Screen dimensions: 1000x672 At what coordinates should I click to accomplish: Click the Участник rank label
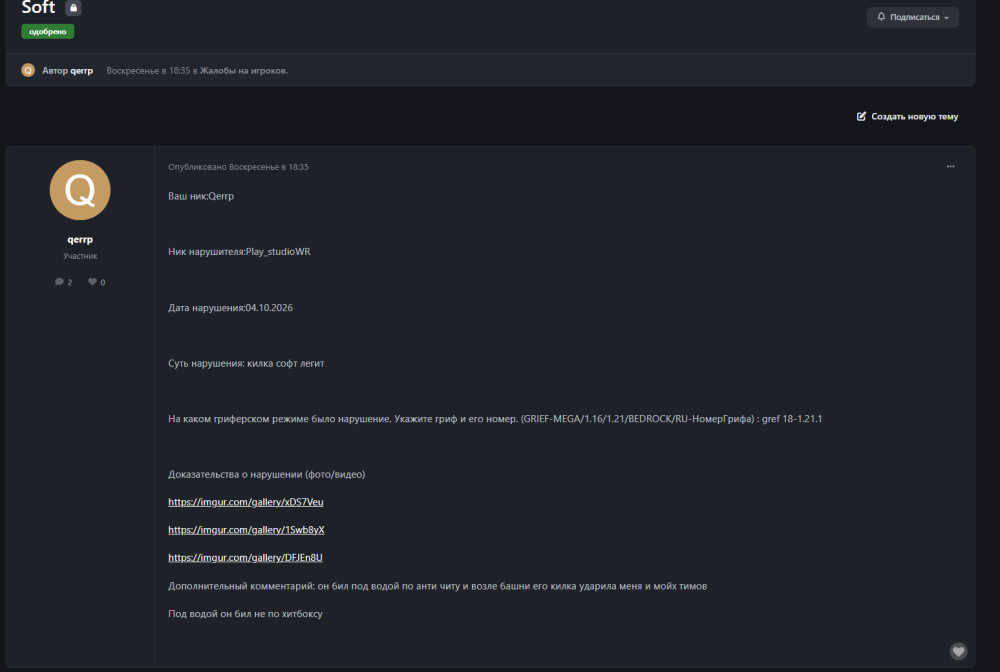tap(80, 256)
